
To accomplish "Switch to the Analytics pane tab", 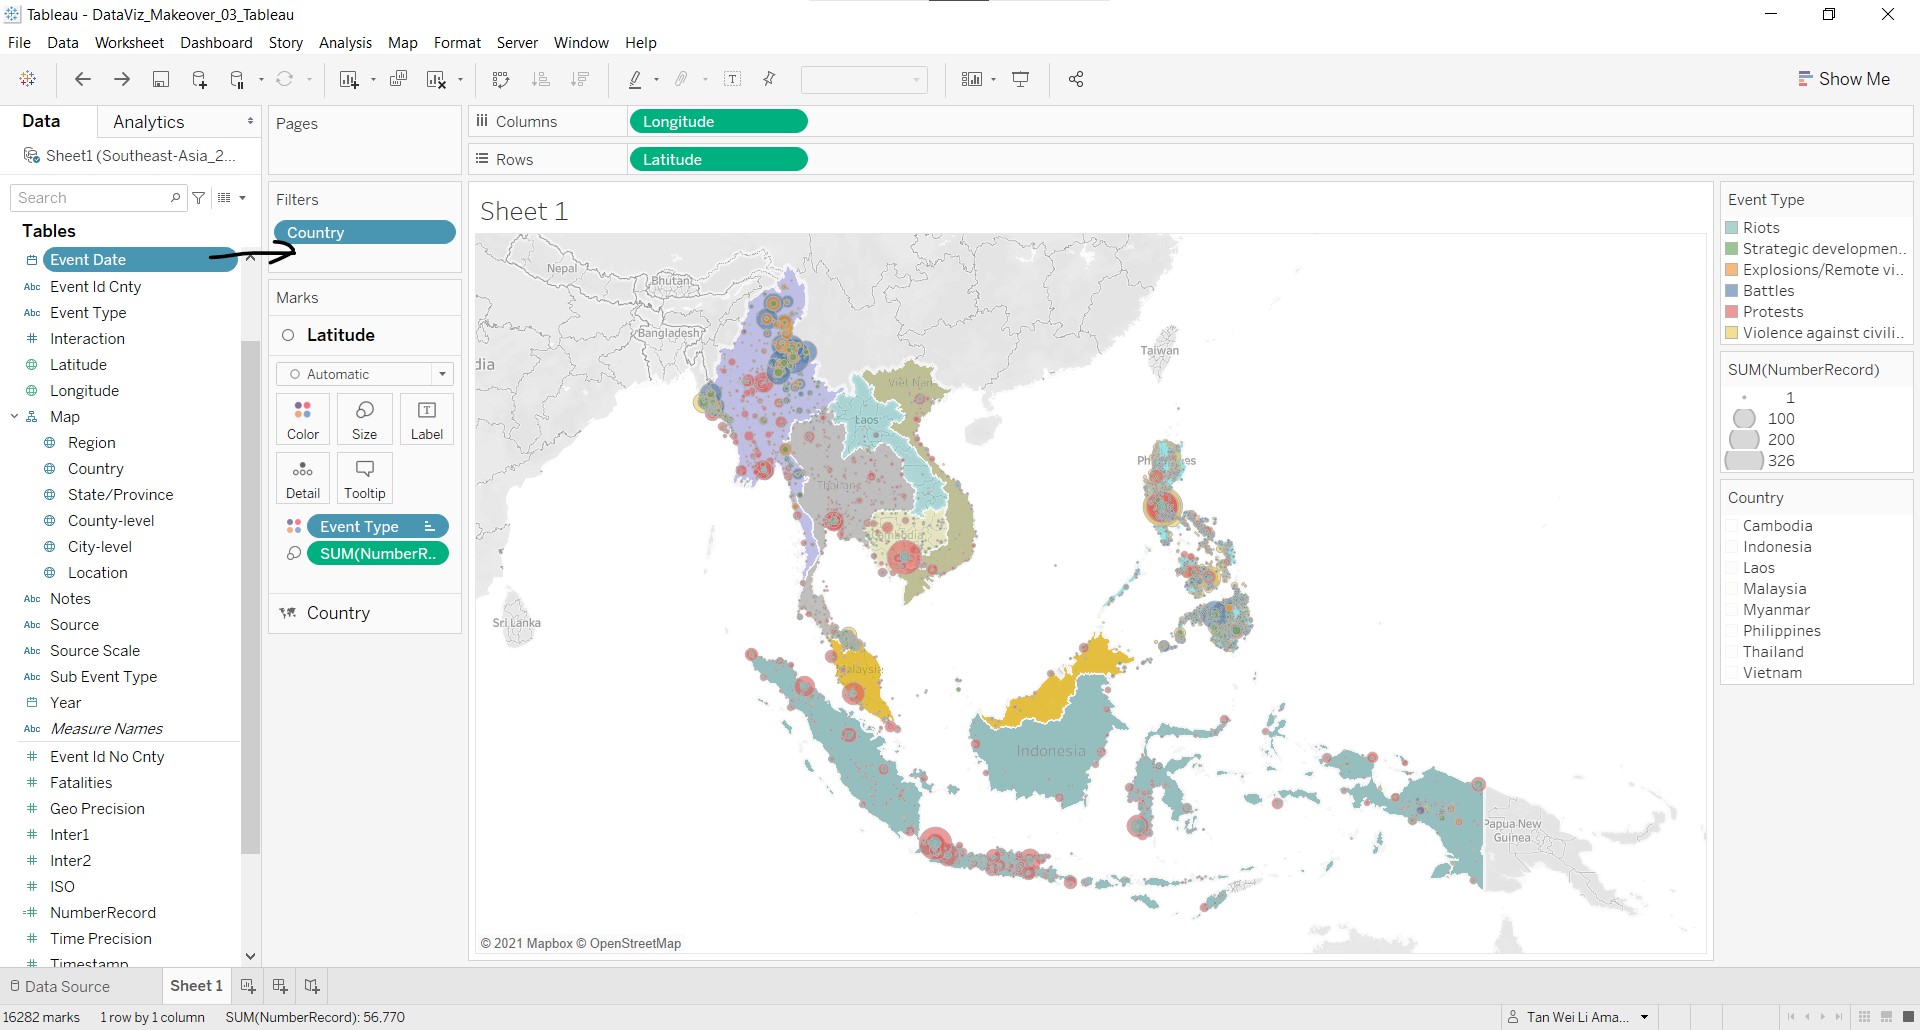I will pyautogui.click(x=149, y=122).
